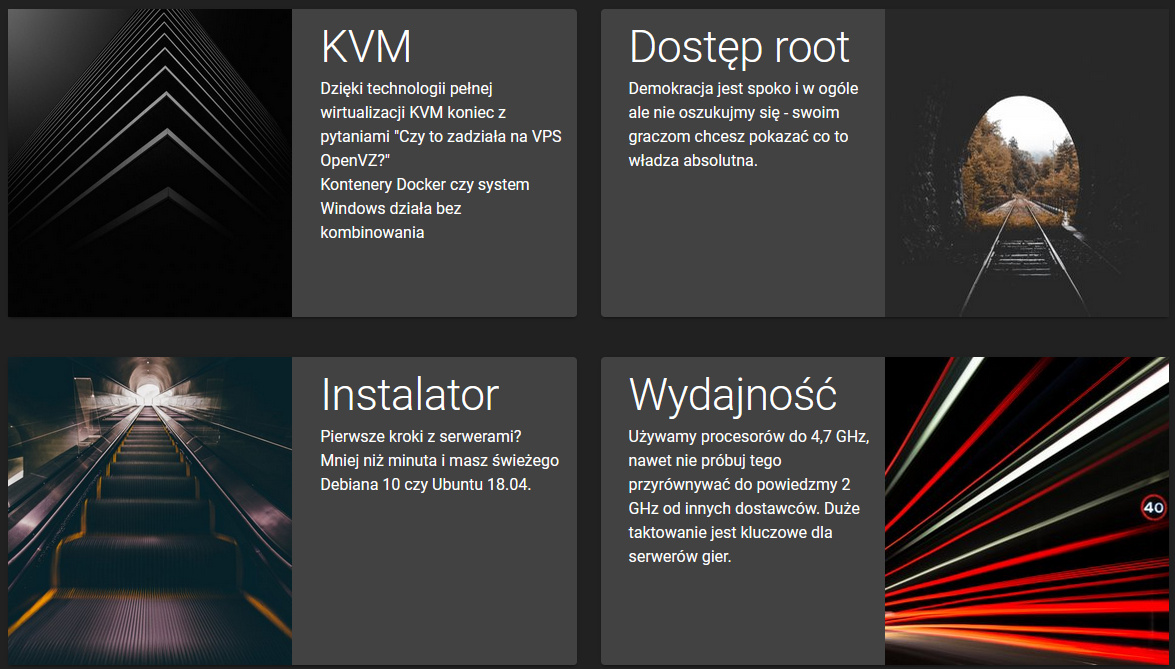
Task: Click the "Demokracja jest spoko" text line
Action: pos(743,88)
